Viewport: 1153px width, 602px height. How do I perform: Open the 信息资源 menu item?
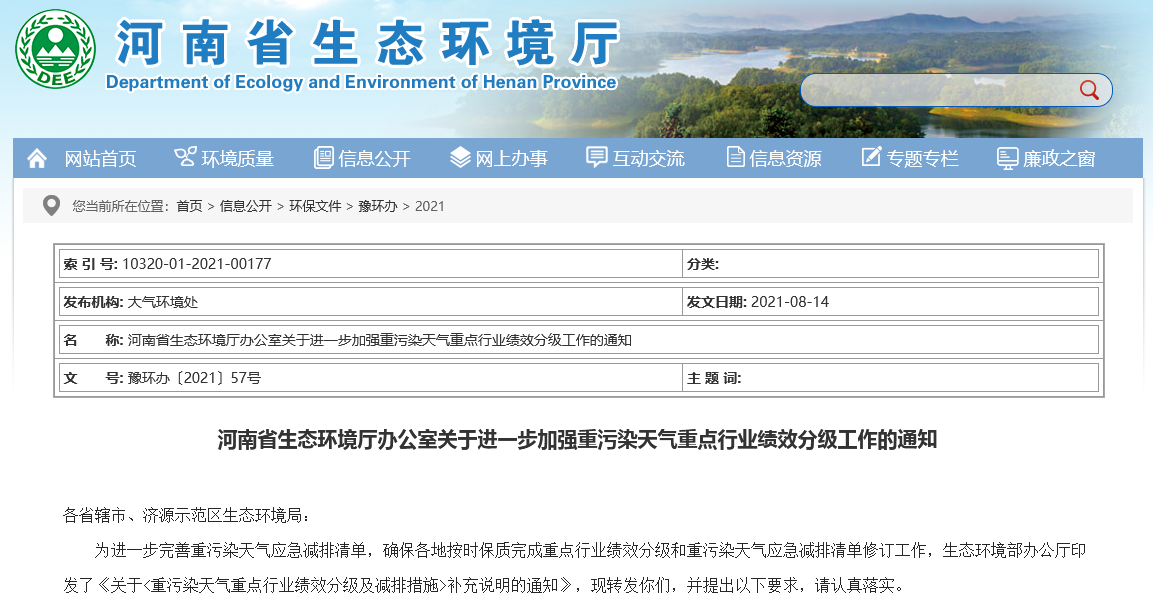point(785,159)
